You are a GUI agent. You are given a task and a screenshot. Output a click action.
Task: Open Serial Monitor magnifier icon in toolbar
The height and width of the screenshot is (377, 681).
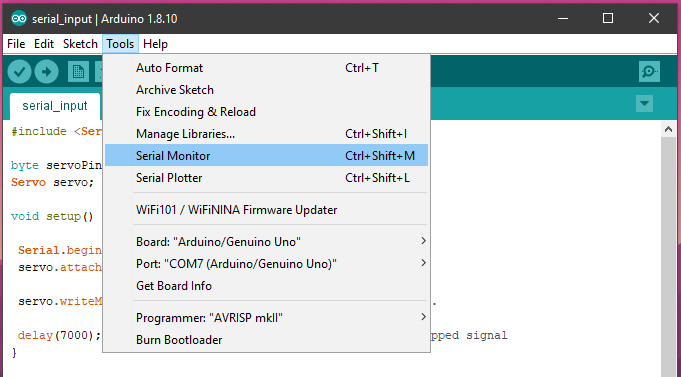(x=649, y=72)
